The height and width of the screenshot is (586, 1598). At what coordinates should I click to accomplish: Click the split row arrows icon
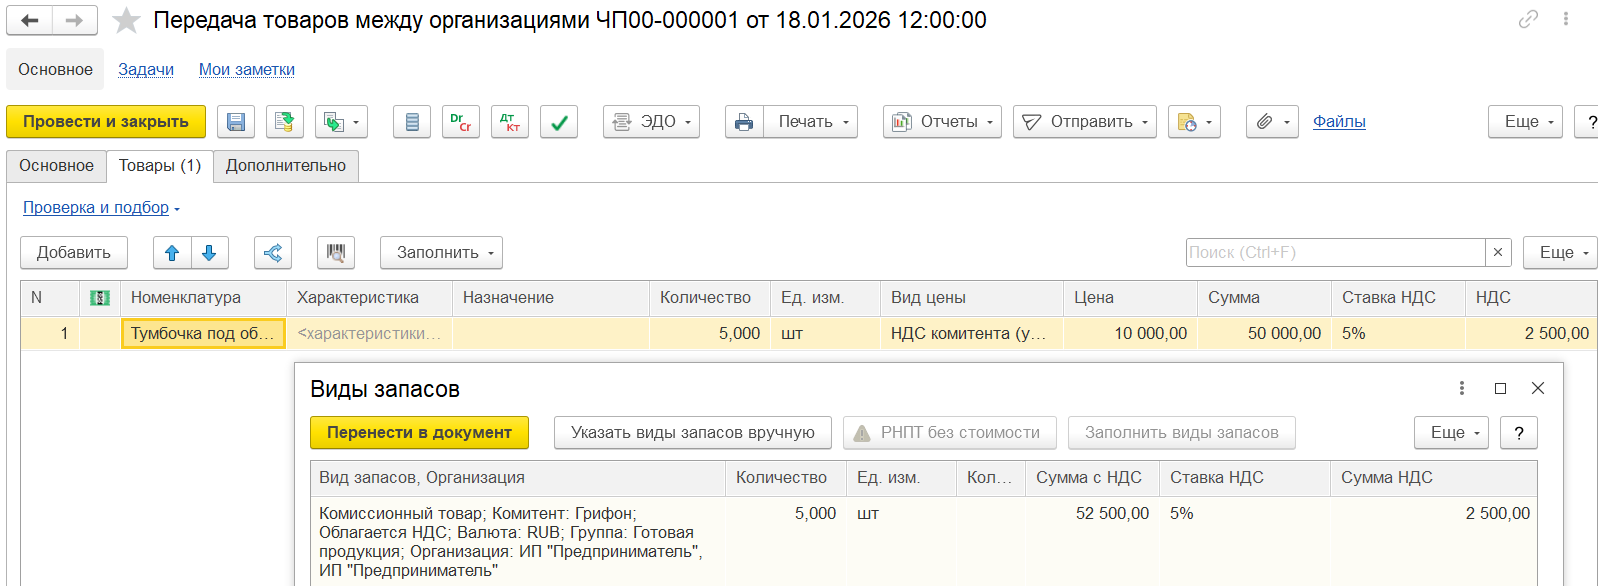[273, 253]
